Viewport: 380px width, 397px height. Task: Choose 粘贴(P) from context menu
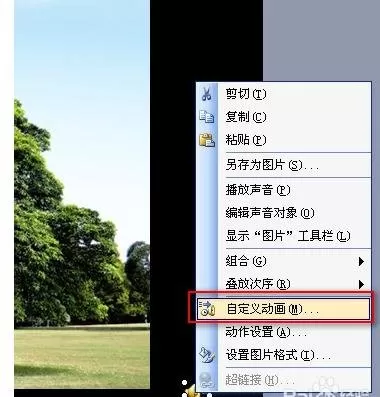[x=283, y=140]
